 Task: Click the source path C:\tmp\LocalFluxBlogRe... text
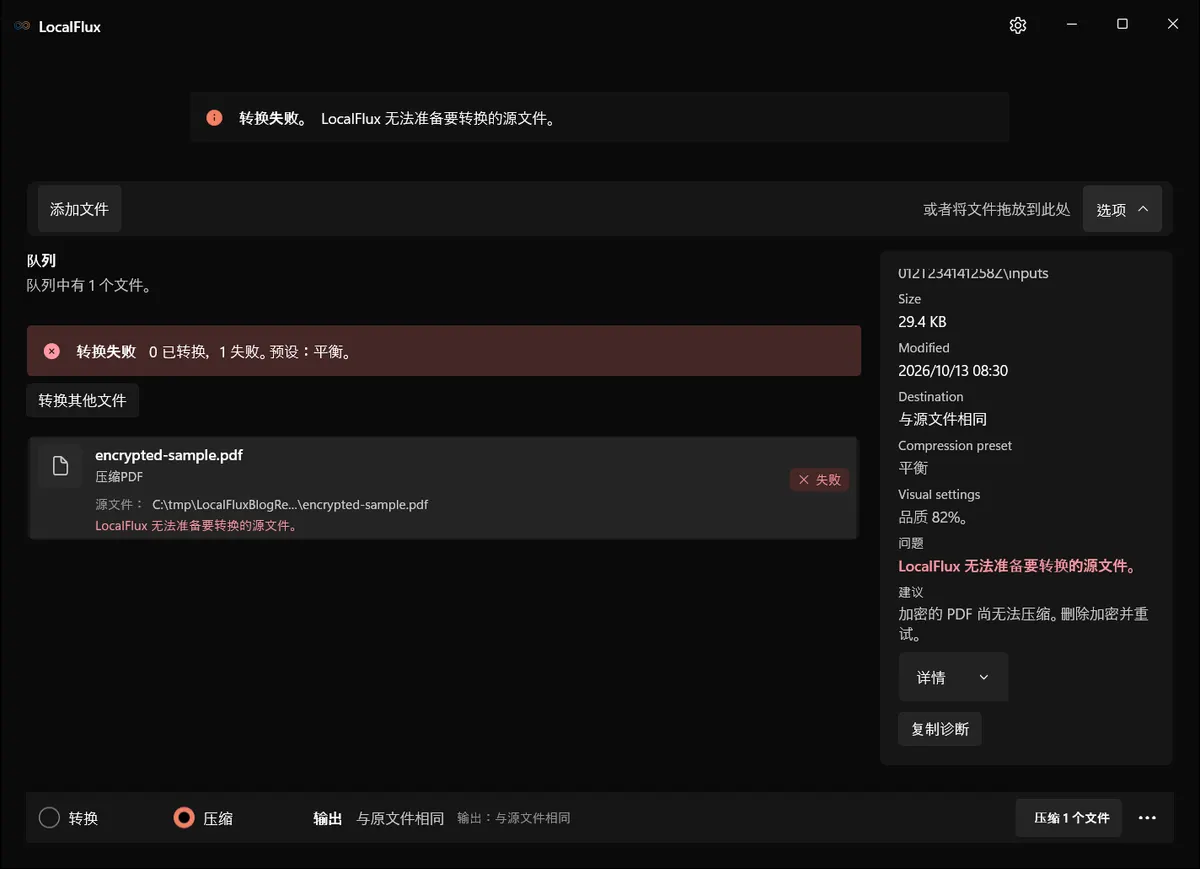290,504
